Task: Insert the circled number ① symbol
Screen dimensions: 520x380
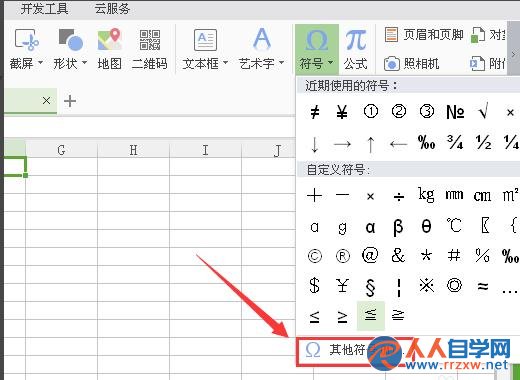Action: (371, 112)
